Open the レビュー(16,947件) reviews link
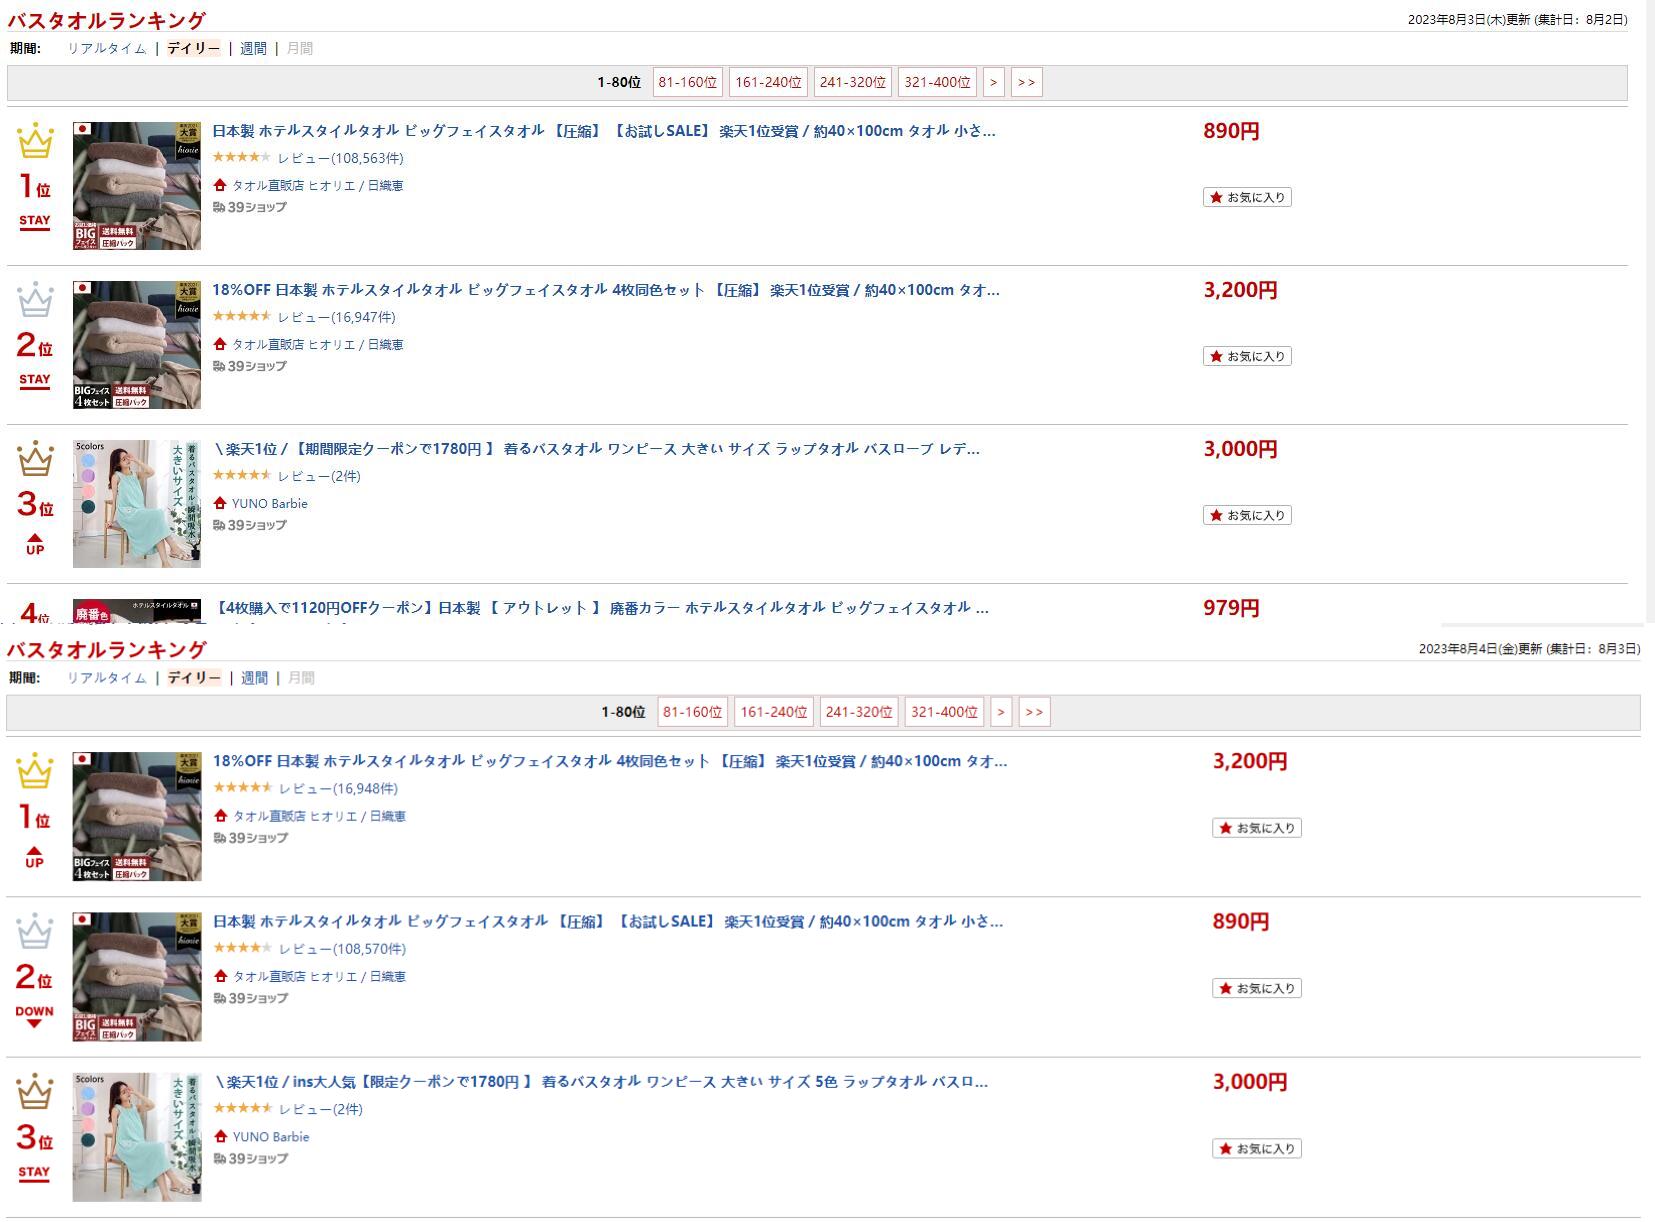Viewport: 1655px width, 1222px height. pyautogui.click(x=336, y=317)
